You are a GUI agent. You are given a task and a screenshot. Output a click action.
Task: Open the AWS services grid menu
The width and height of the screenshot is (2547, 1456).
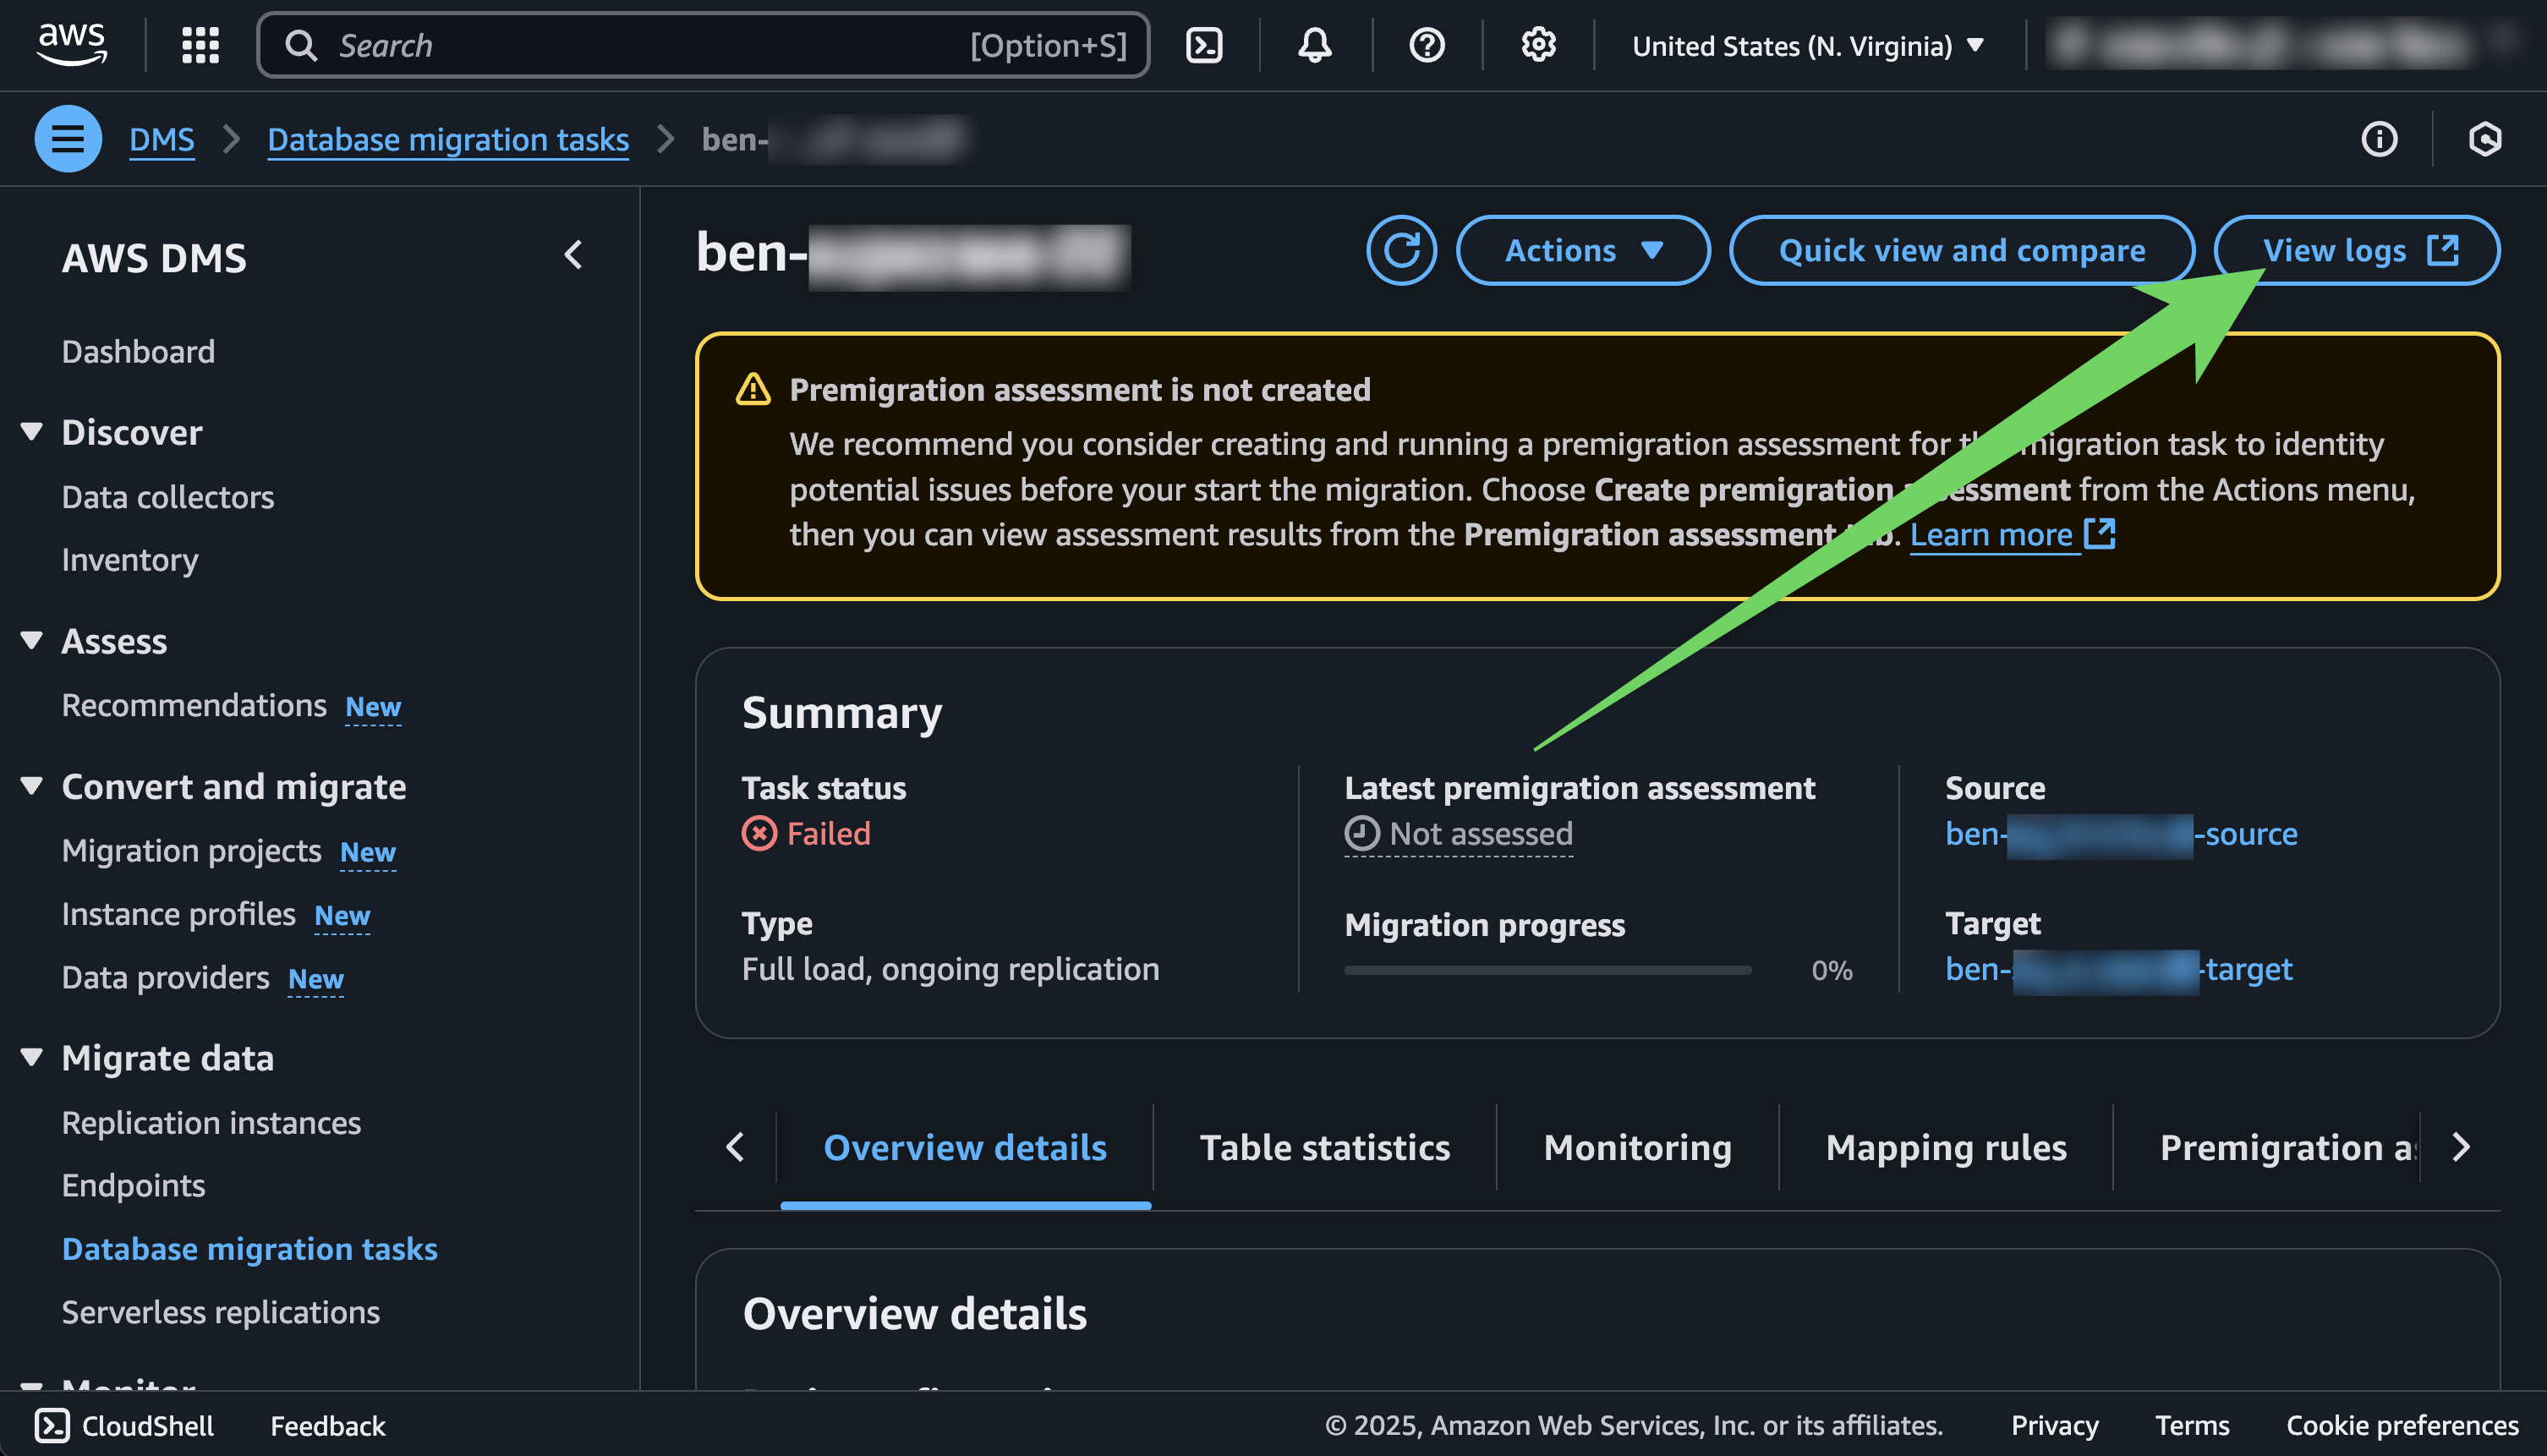click(x=200, y=45)
